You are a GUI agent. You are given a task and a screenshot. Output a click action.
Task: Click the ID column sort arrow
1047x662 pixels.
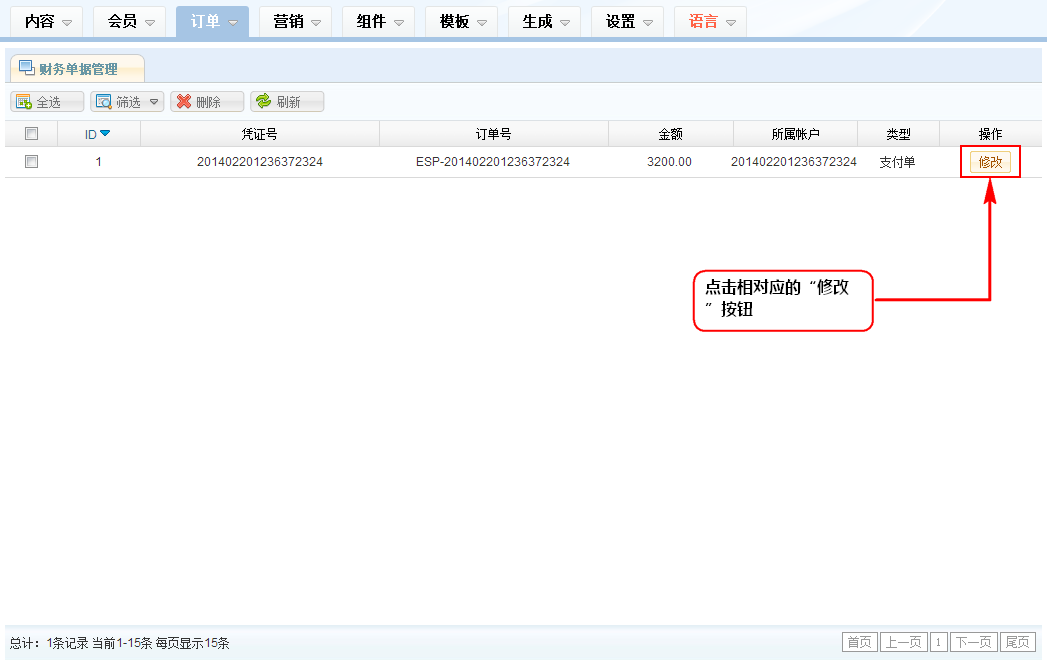pos(105,134)
